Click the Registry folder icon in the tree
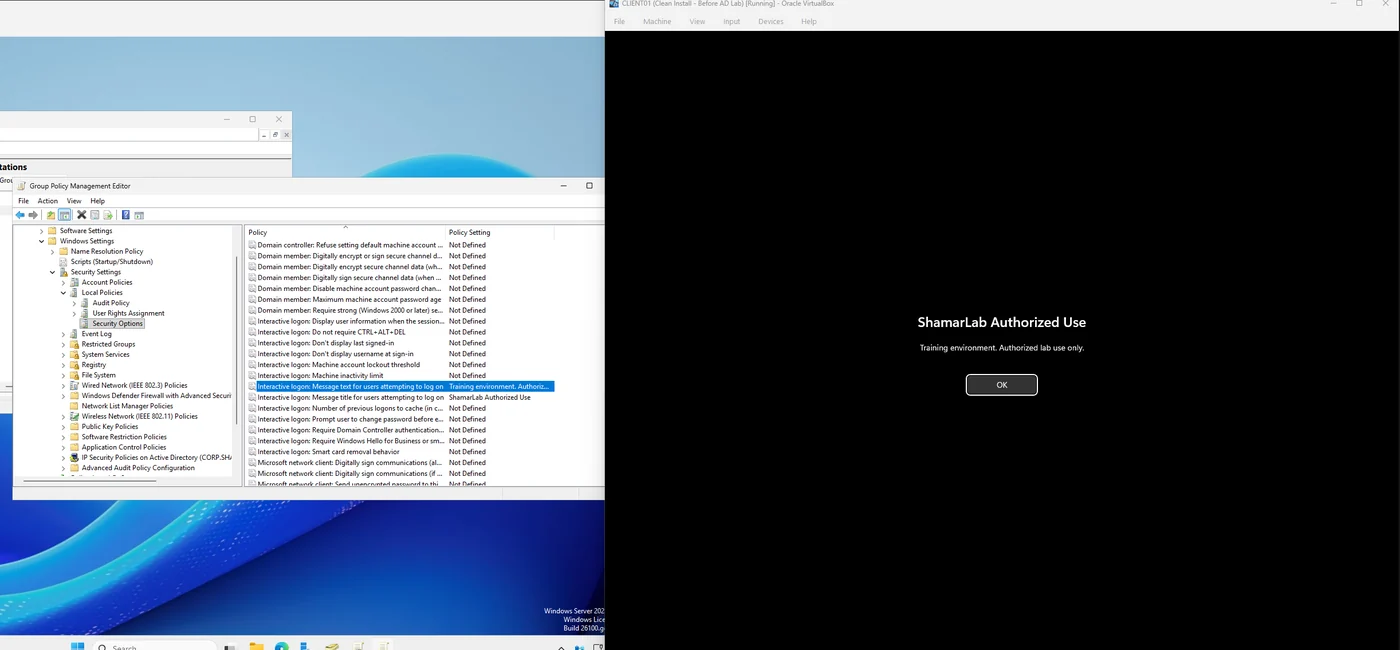Image resolution: width=1400 pixels, height=650 pixels. coord(75,365)
